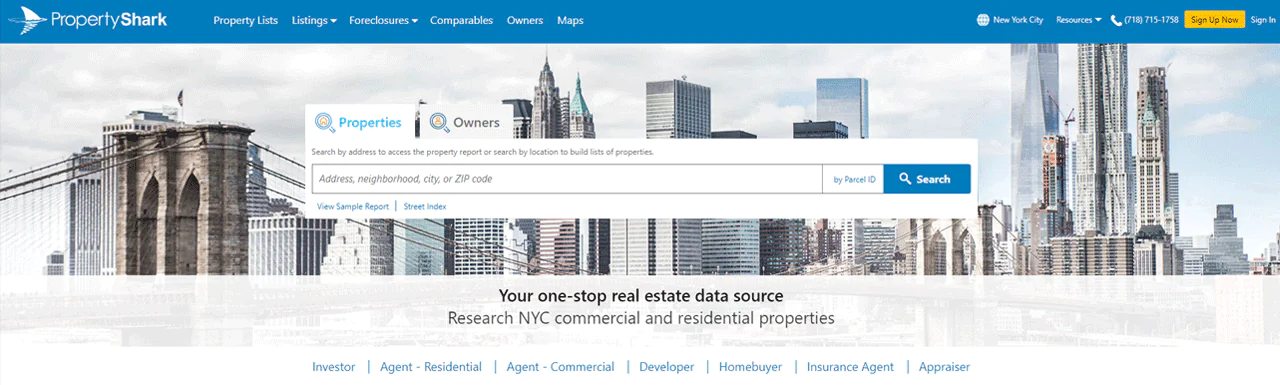The height and width of the screenshot is (385, 1280).
Task: Open the Property Lists menu item
Action: 246,20
